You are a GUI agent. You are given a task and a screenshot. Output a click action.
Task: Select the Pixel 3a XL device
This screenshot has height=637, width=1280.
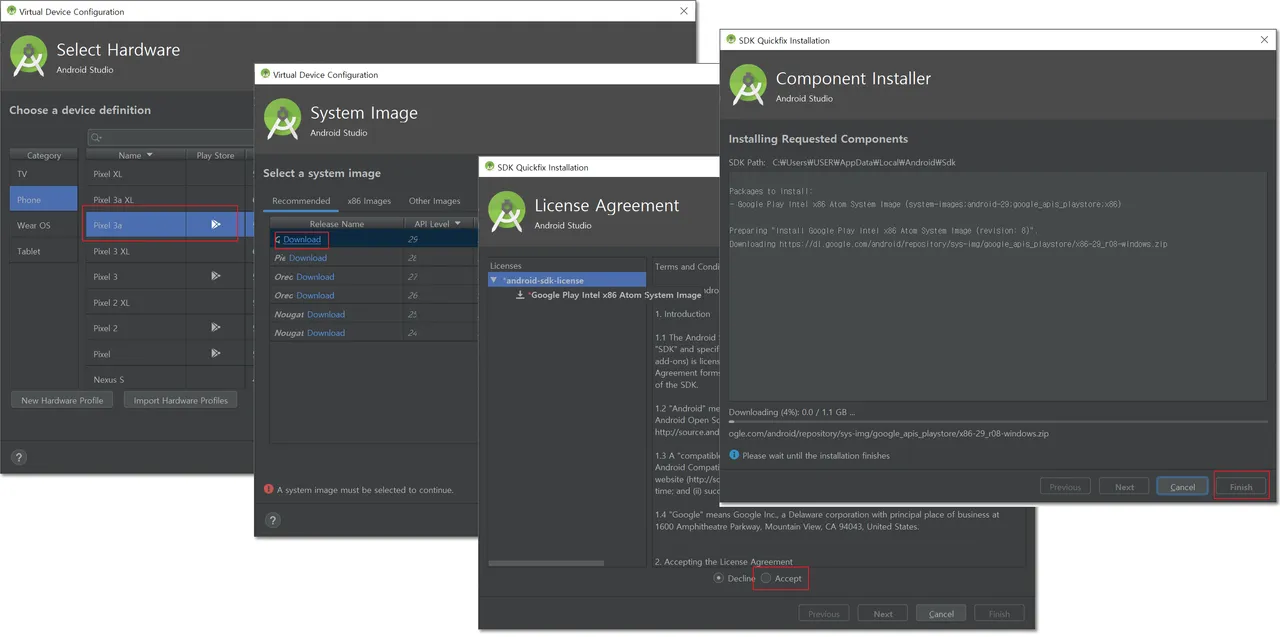tap(113, 200)
